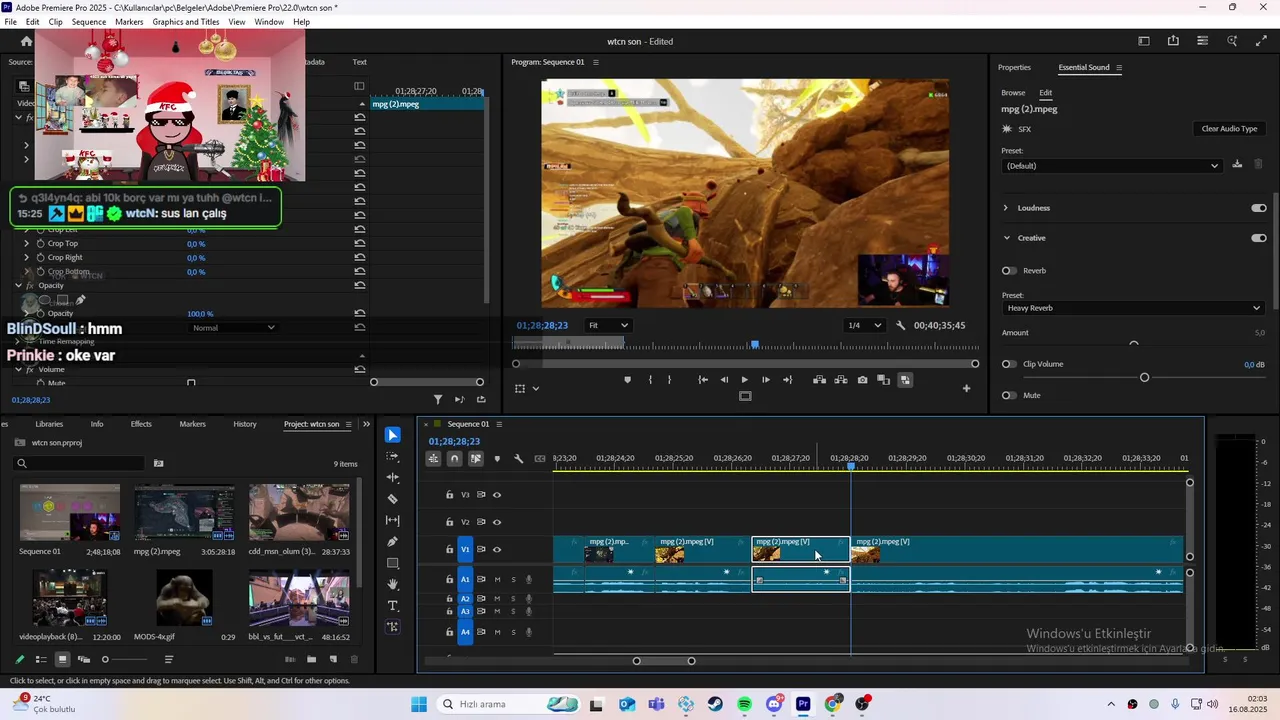Open the Graphics and Titles menu
Screen dimensions: 1280x720
tap(186, 22)
